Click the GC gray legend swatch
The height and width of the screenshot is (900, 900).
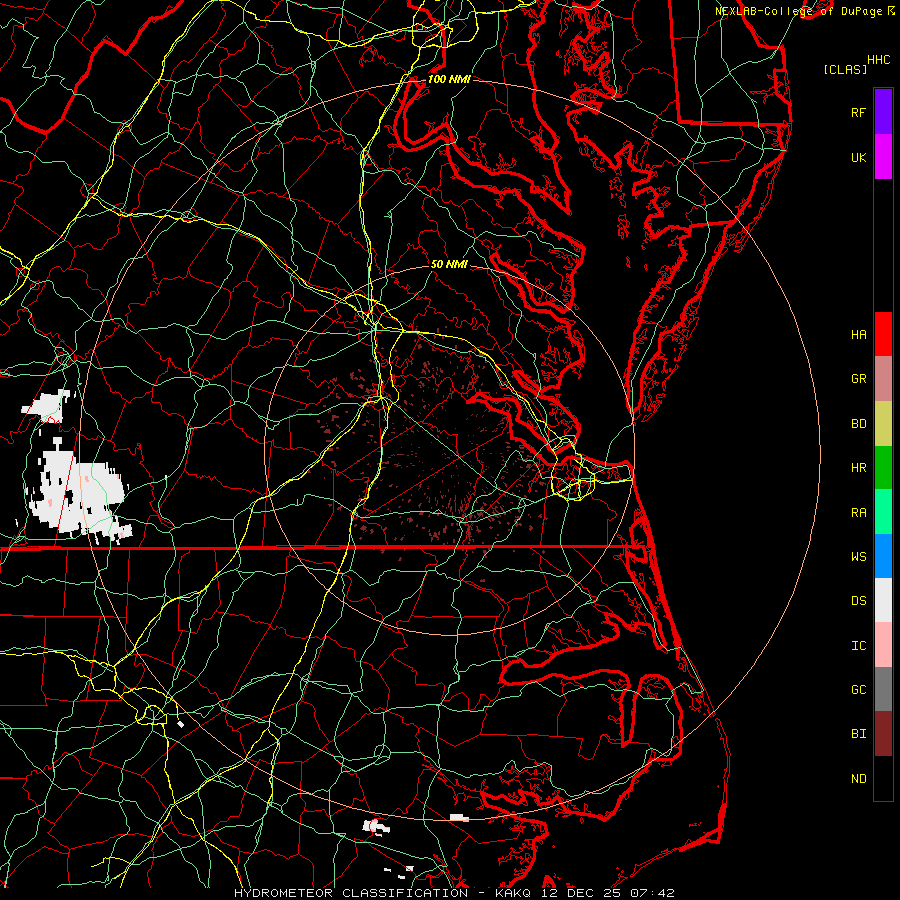883,689
